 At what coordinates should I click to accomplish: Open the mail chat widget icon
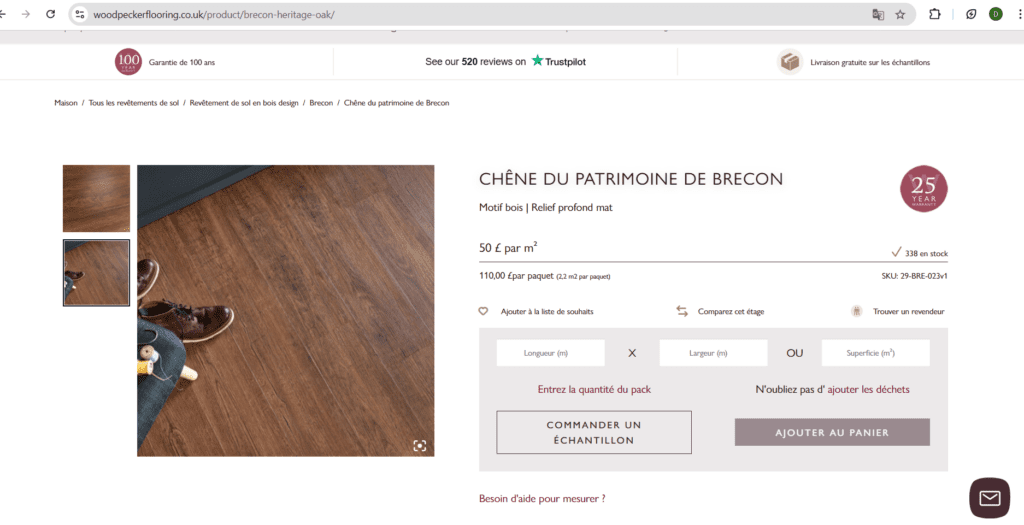[989, 498]
